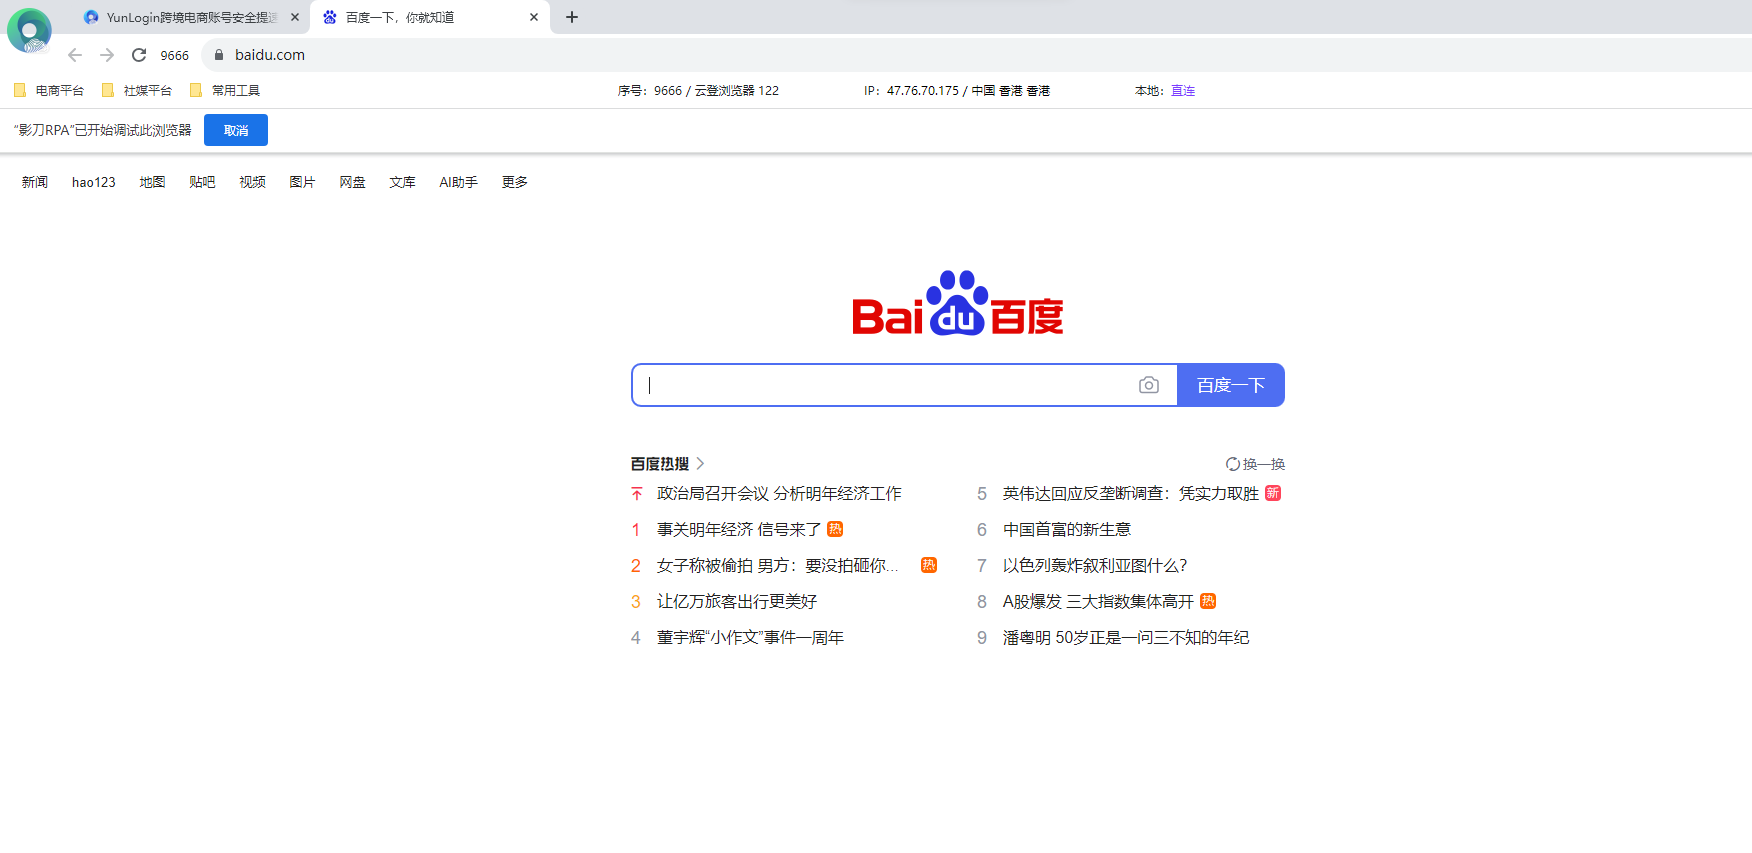The height and width of the screenshot is (853, 1752).
Task: Open headline 事关明年经济 信号来了
Action: pyautogui.click(x=739, y=529)
